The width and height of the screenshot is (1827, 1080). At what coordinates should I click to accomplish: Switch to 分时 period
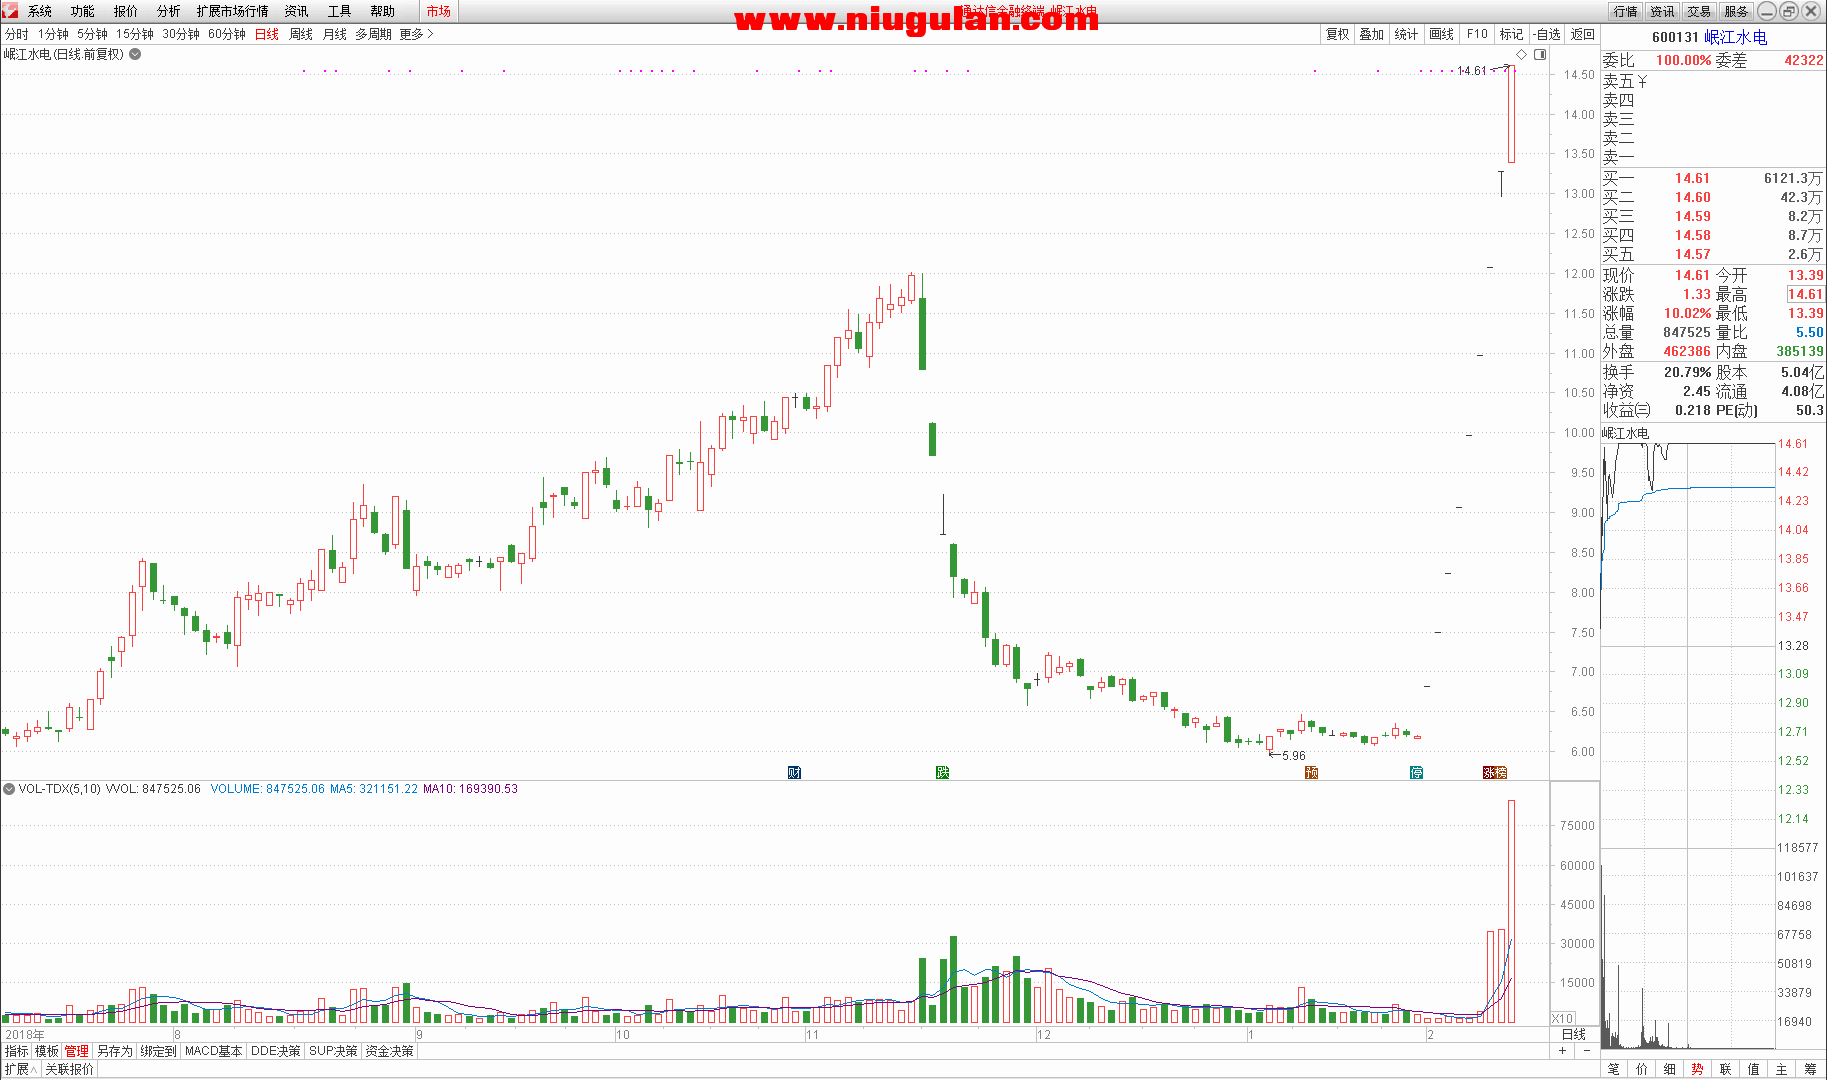click(x=17, y=34)
